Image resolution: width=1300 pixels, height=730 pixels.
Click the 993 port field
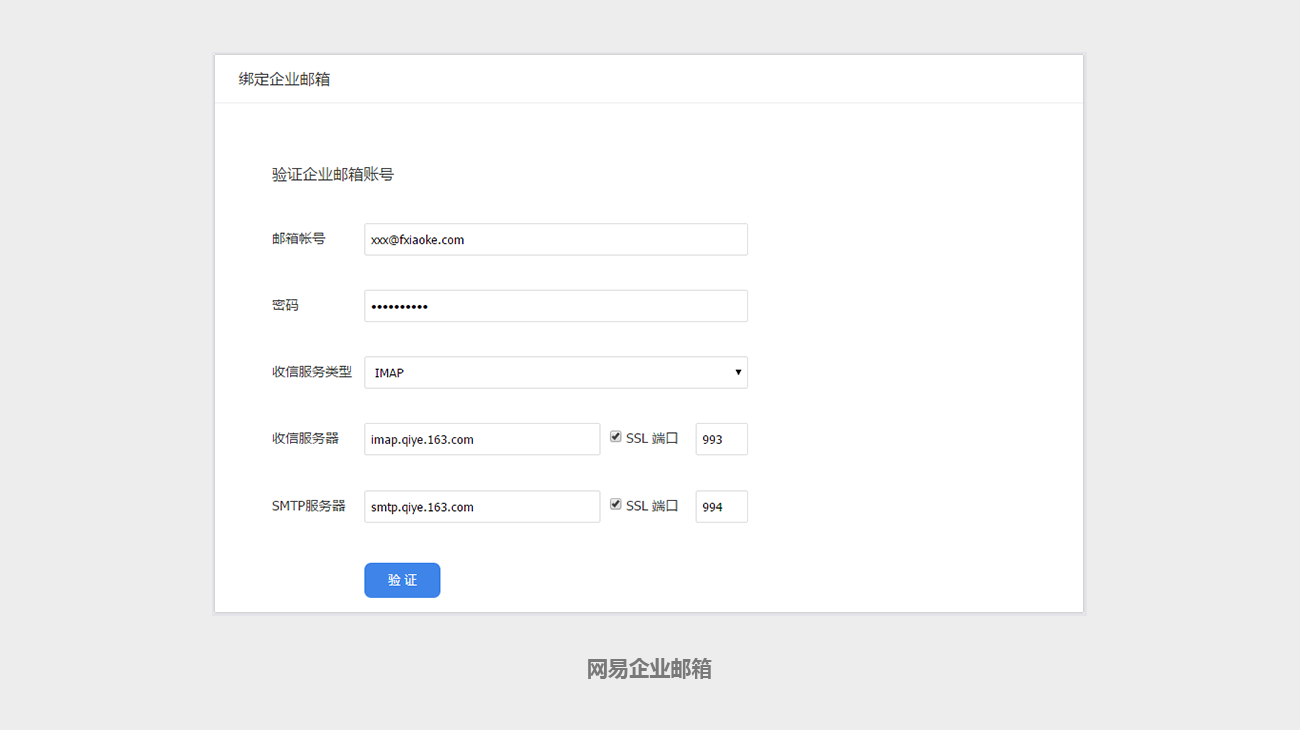coord(722,439)
